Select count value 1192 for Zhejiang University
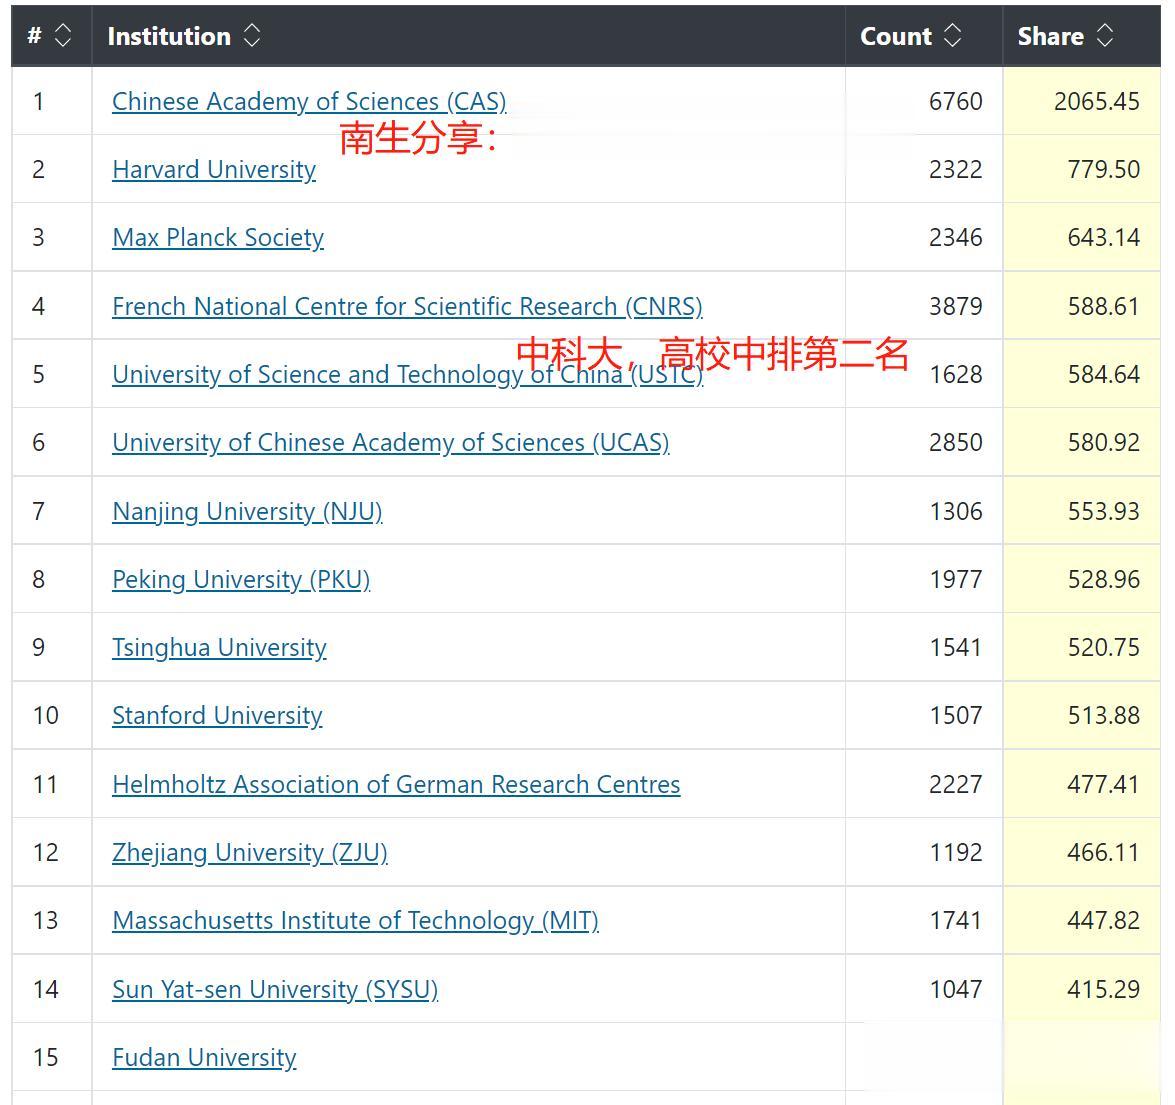Viewport: 1175px width, 1105px height. pos(955,853)
